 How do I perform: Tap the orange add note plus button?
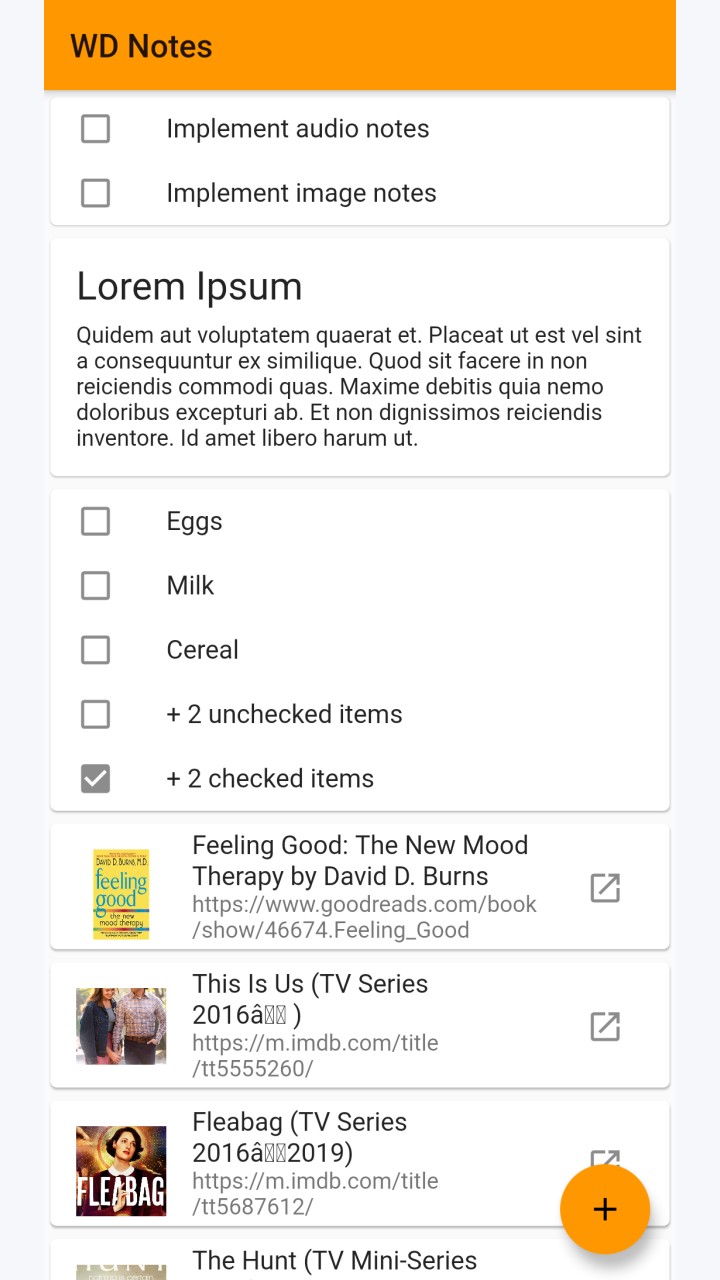click(x=605, y=1209)
